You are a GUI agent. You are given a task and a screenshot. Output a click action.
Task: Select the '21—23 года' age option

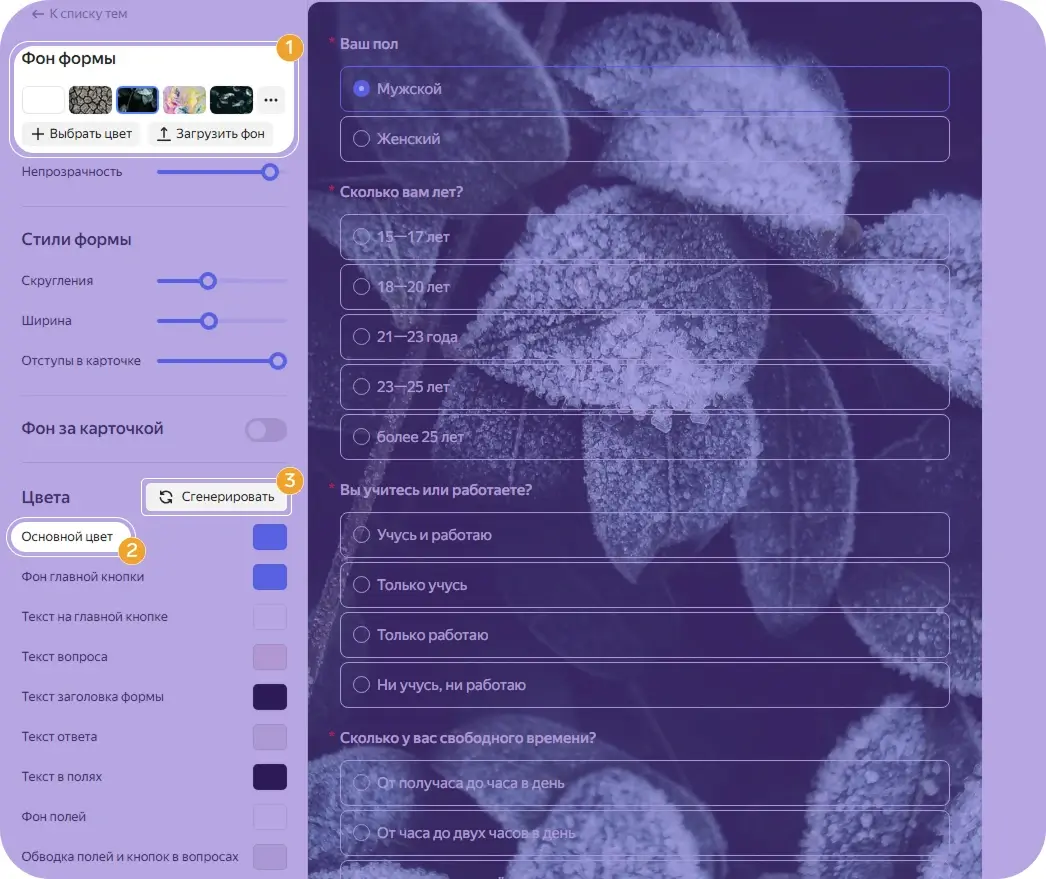pos(644,337)
